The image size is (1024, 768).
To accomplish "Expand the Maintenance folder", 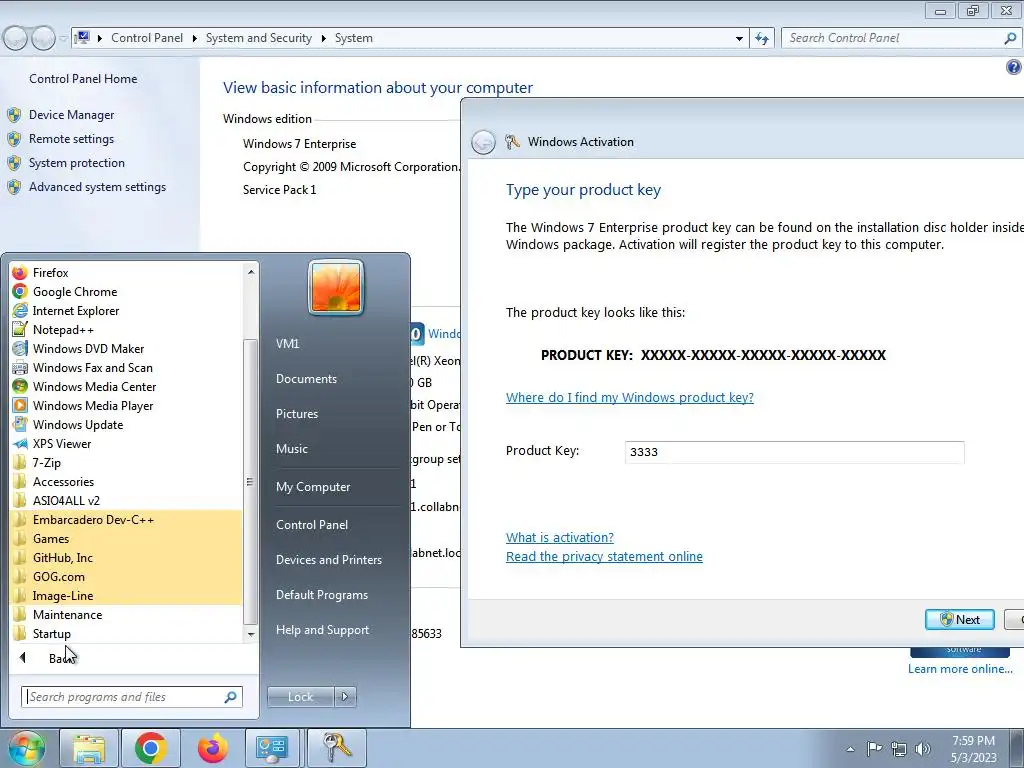I will (x=67, y=615).
